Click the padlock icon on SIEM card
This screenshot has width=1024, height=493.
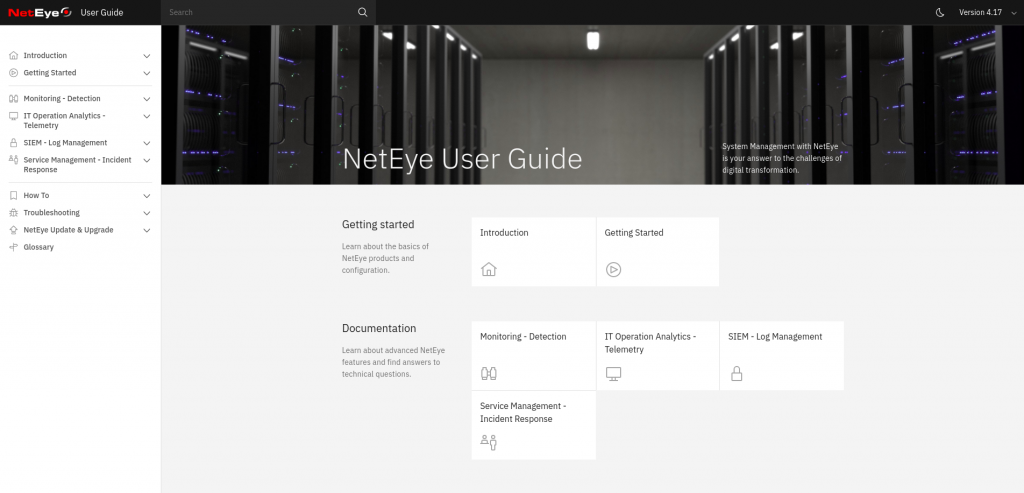(737, 374)
